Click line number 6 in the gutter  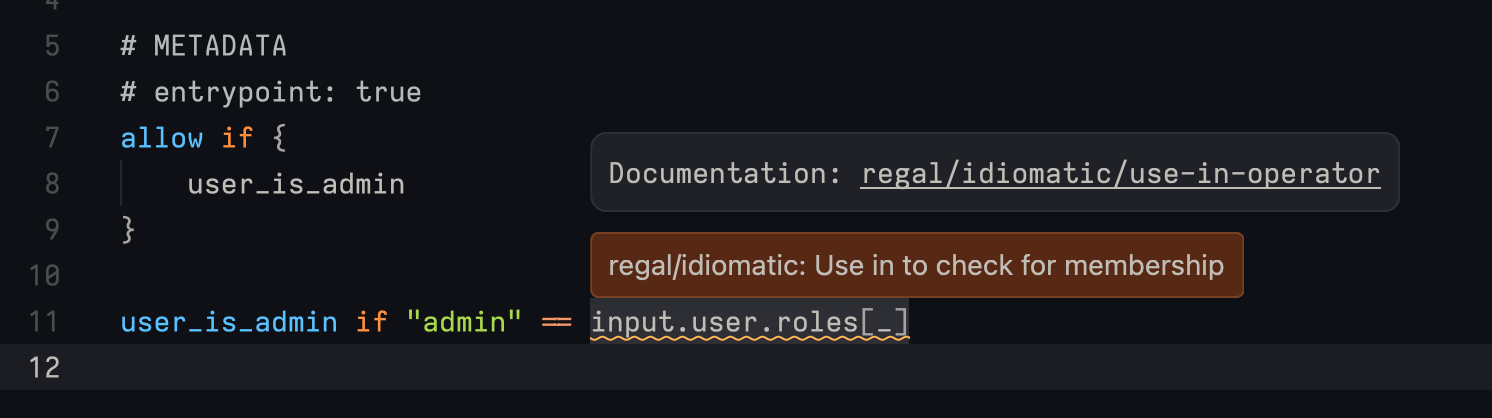(52, 92)
